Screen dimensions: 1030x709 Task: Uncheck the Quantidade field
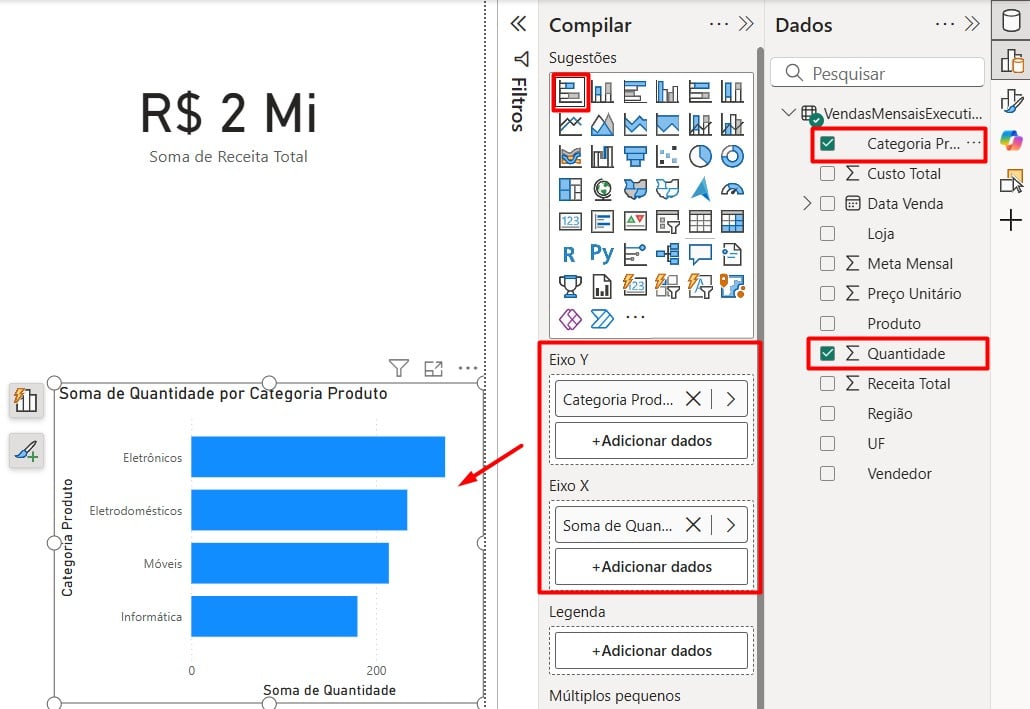(828, 354)
